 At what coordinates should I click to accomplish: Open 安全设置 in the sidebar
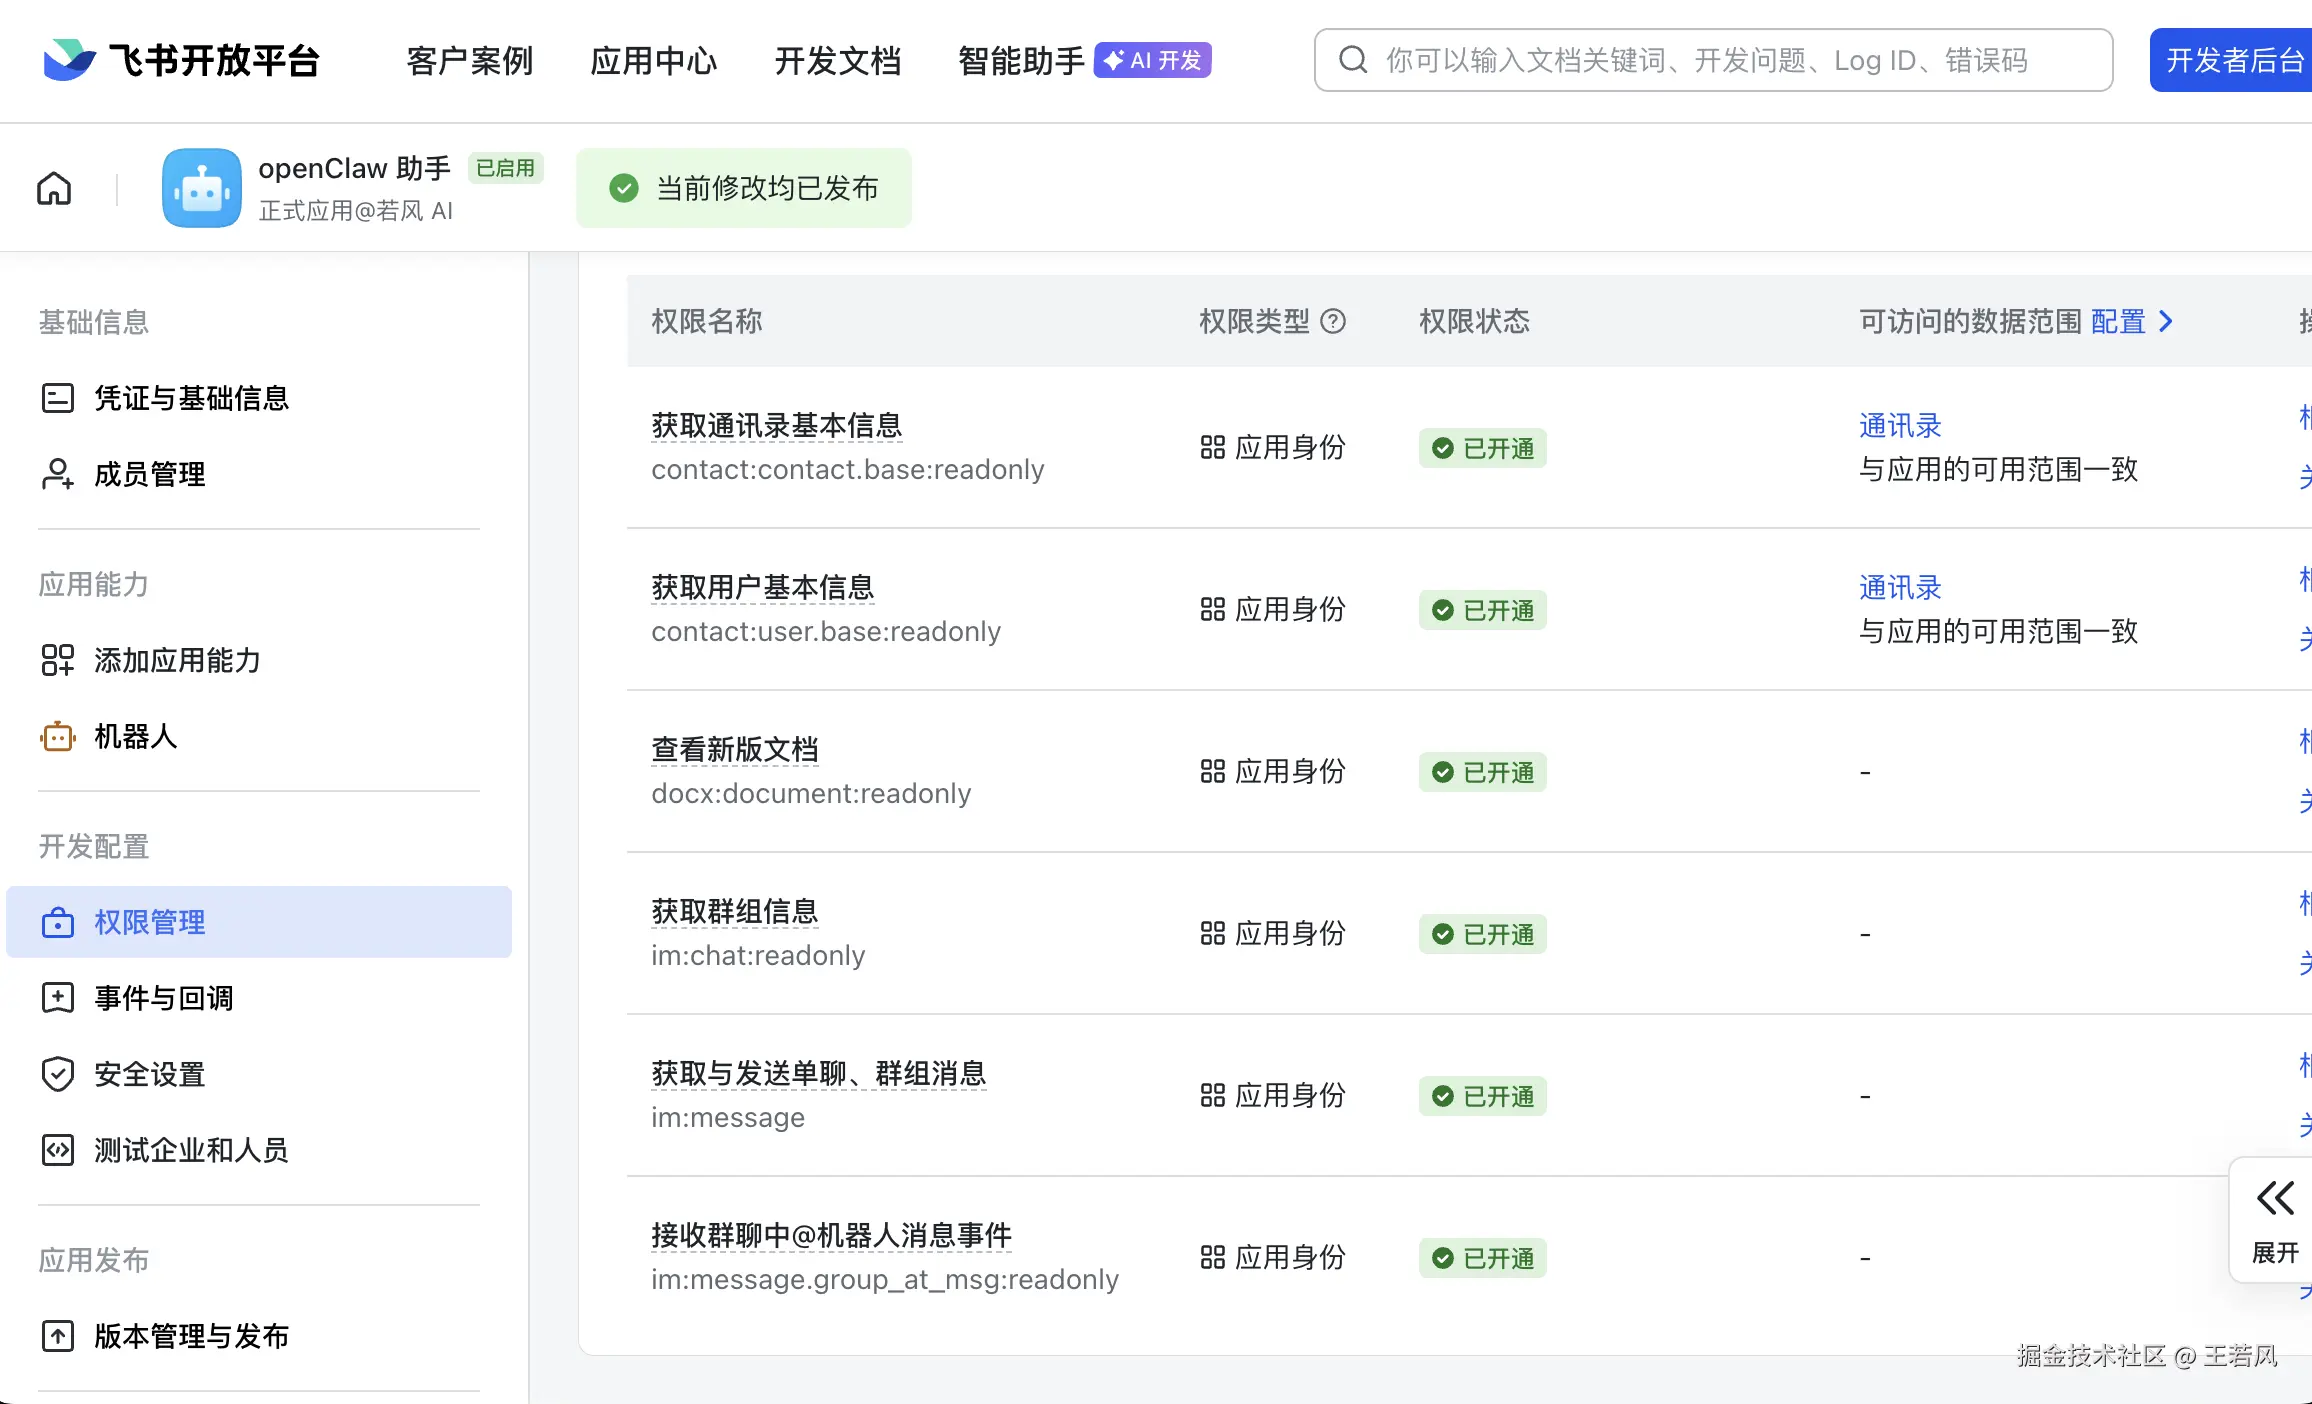point(149,1074)
